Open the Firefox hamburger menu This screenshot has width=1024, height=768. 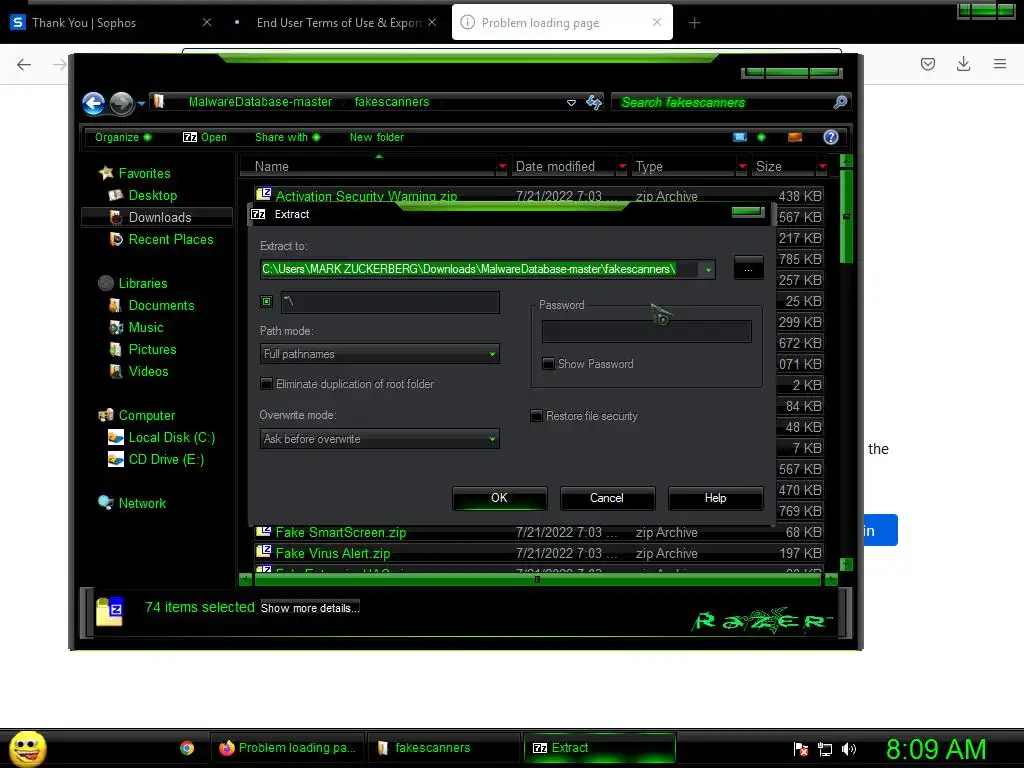point(1000,63)
